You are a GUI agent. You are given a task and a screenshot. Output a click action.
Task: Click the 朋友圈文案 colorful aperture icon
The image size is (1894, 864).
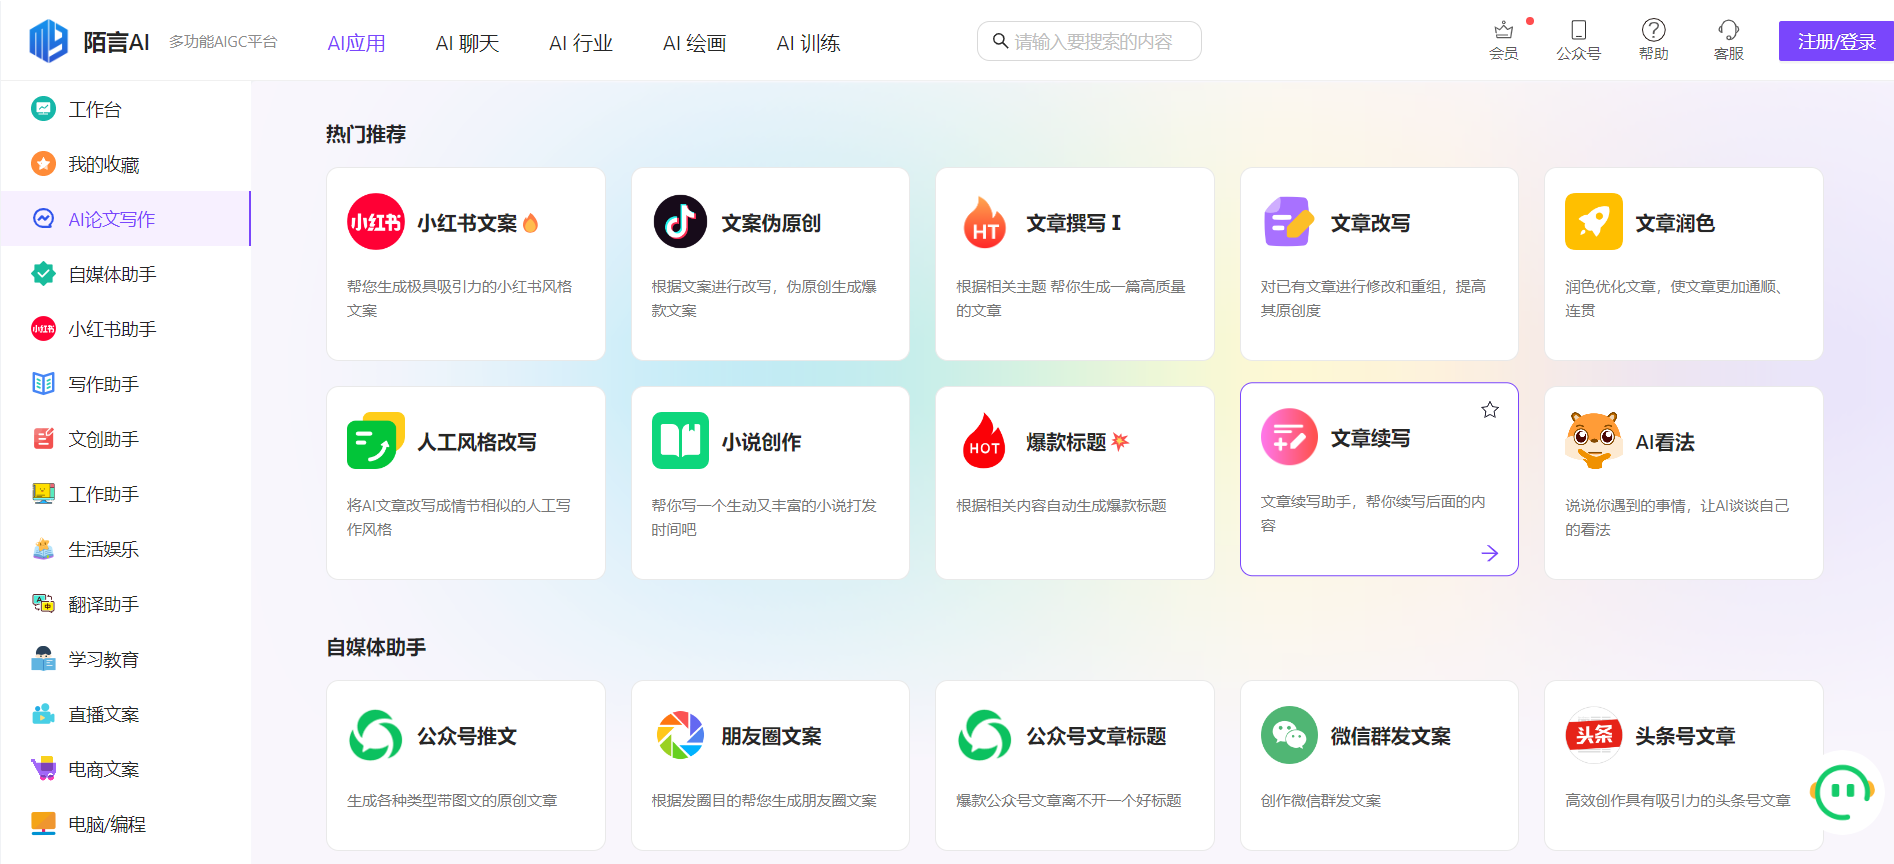[680, 735]
